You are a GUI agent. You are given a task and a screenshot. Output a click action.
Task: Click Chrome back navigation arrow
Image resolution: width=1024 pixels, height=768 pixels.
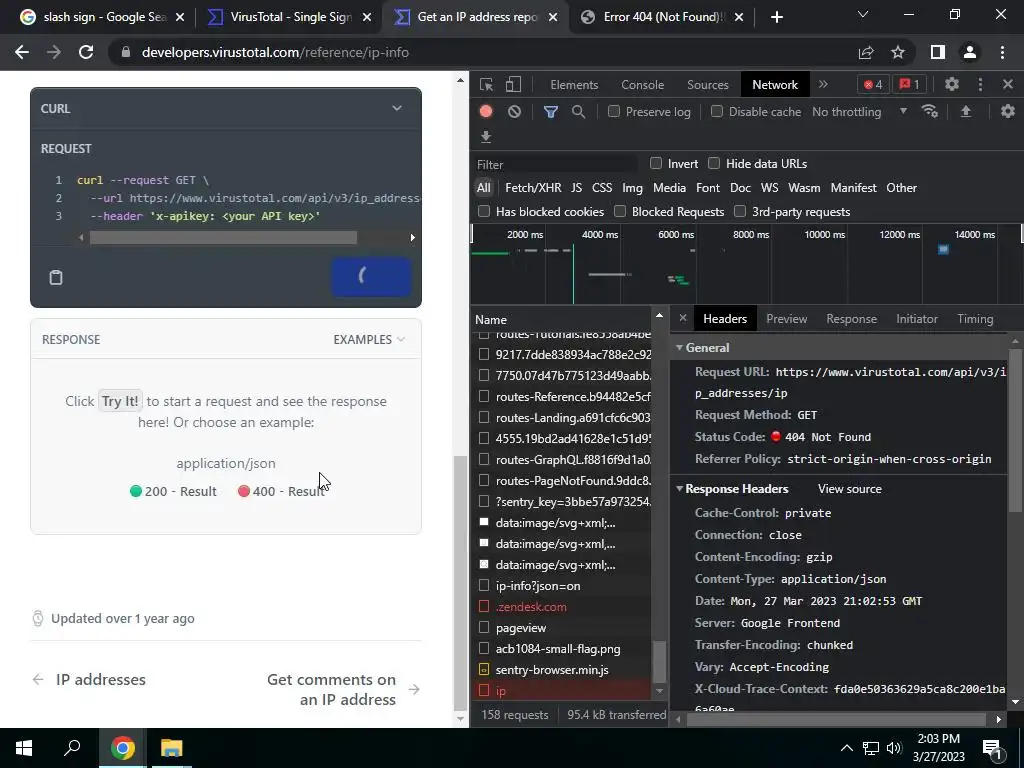point(22,52)
